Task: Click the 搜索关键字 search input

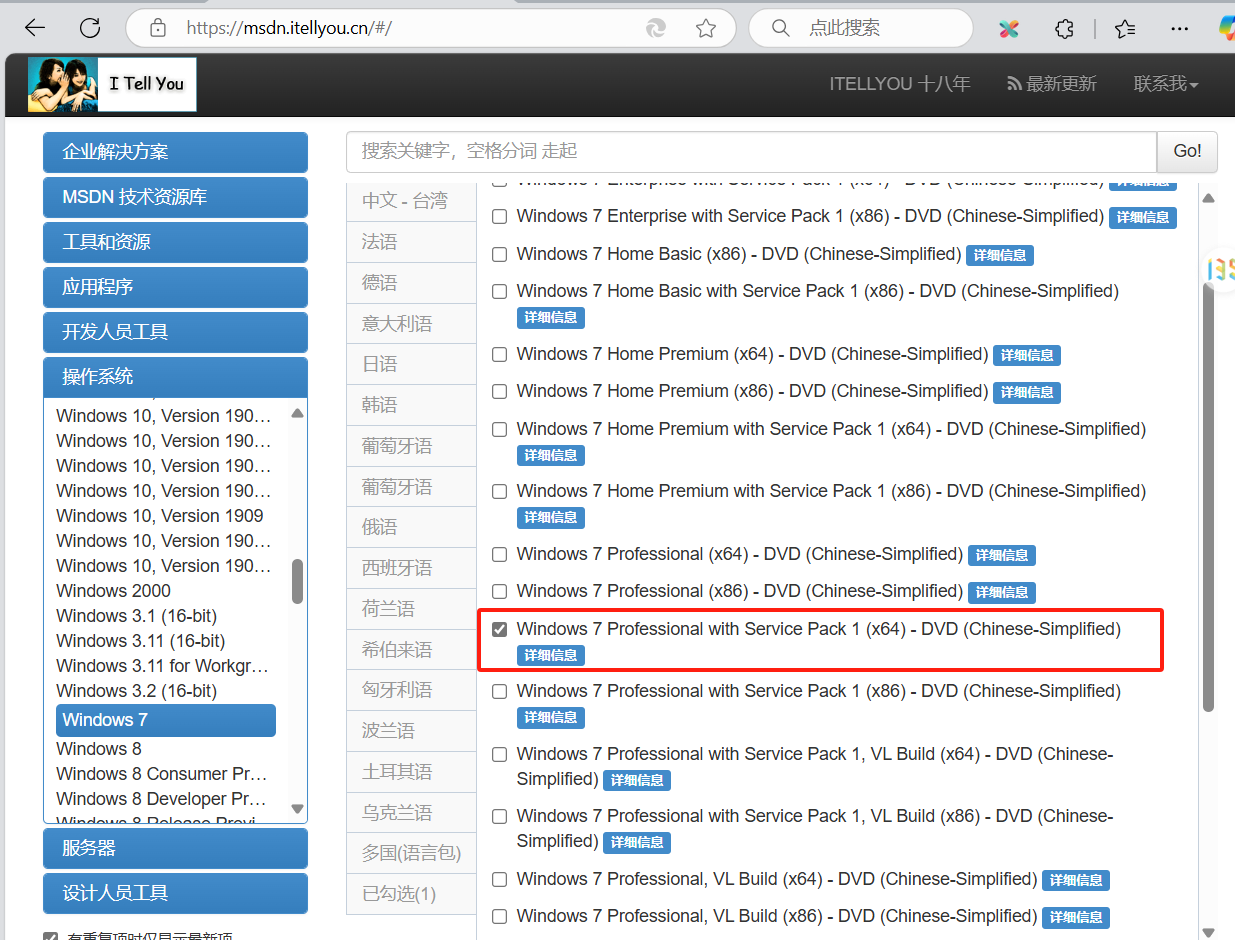Action: click(x=751, y=151)
